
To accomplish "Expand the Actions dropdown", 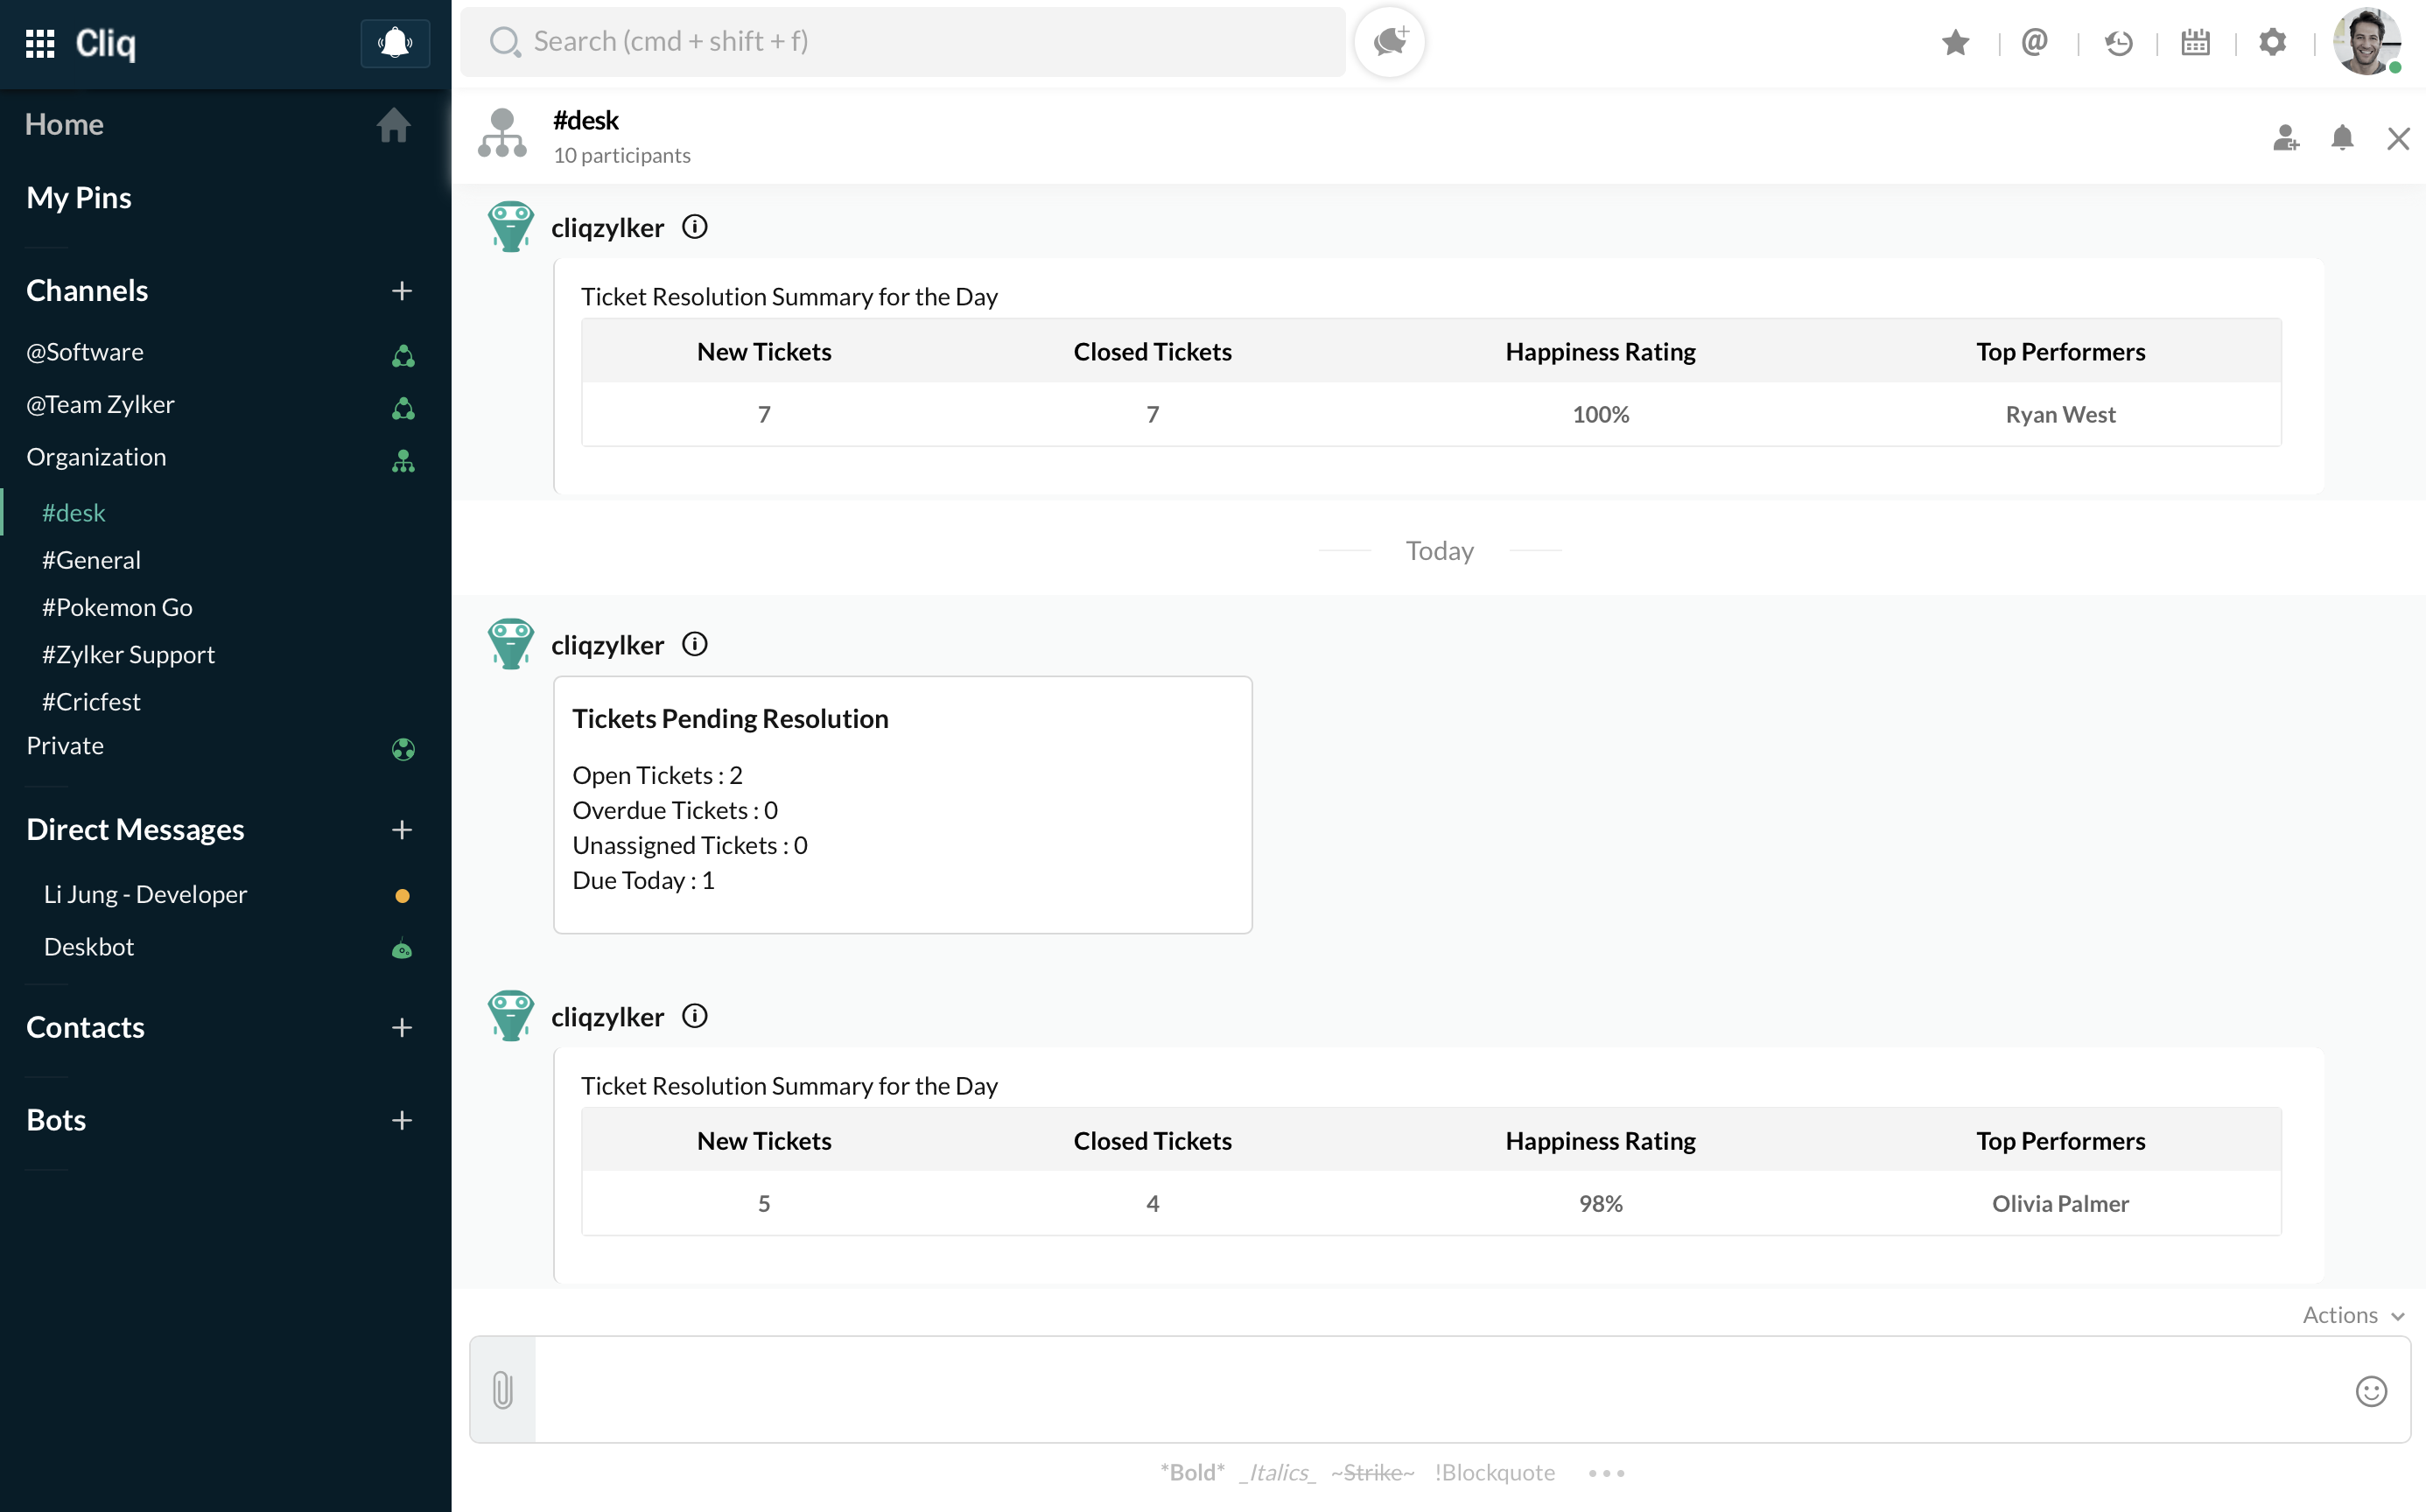I will pyautogui.click(x=2352, y=1315).
